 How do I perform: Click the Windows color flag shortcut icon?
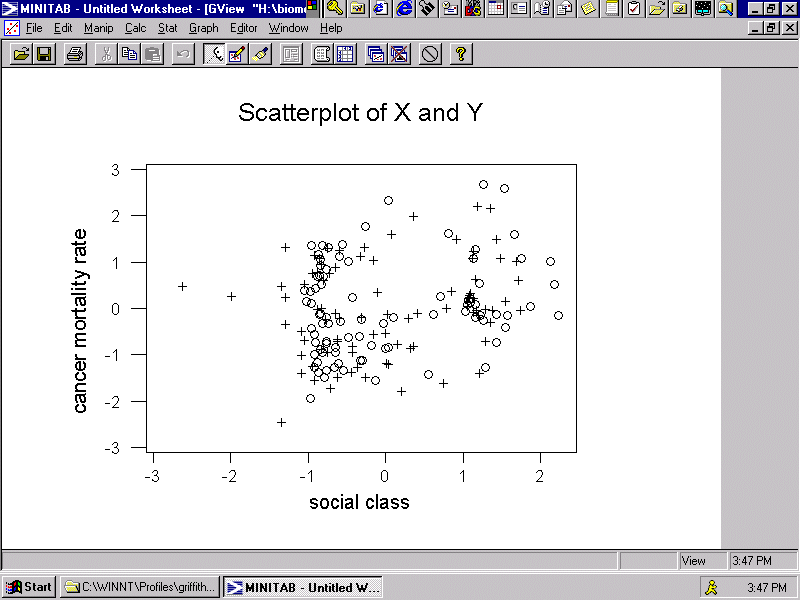[x=312, y=7]
